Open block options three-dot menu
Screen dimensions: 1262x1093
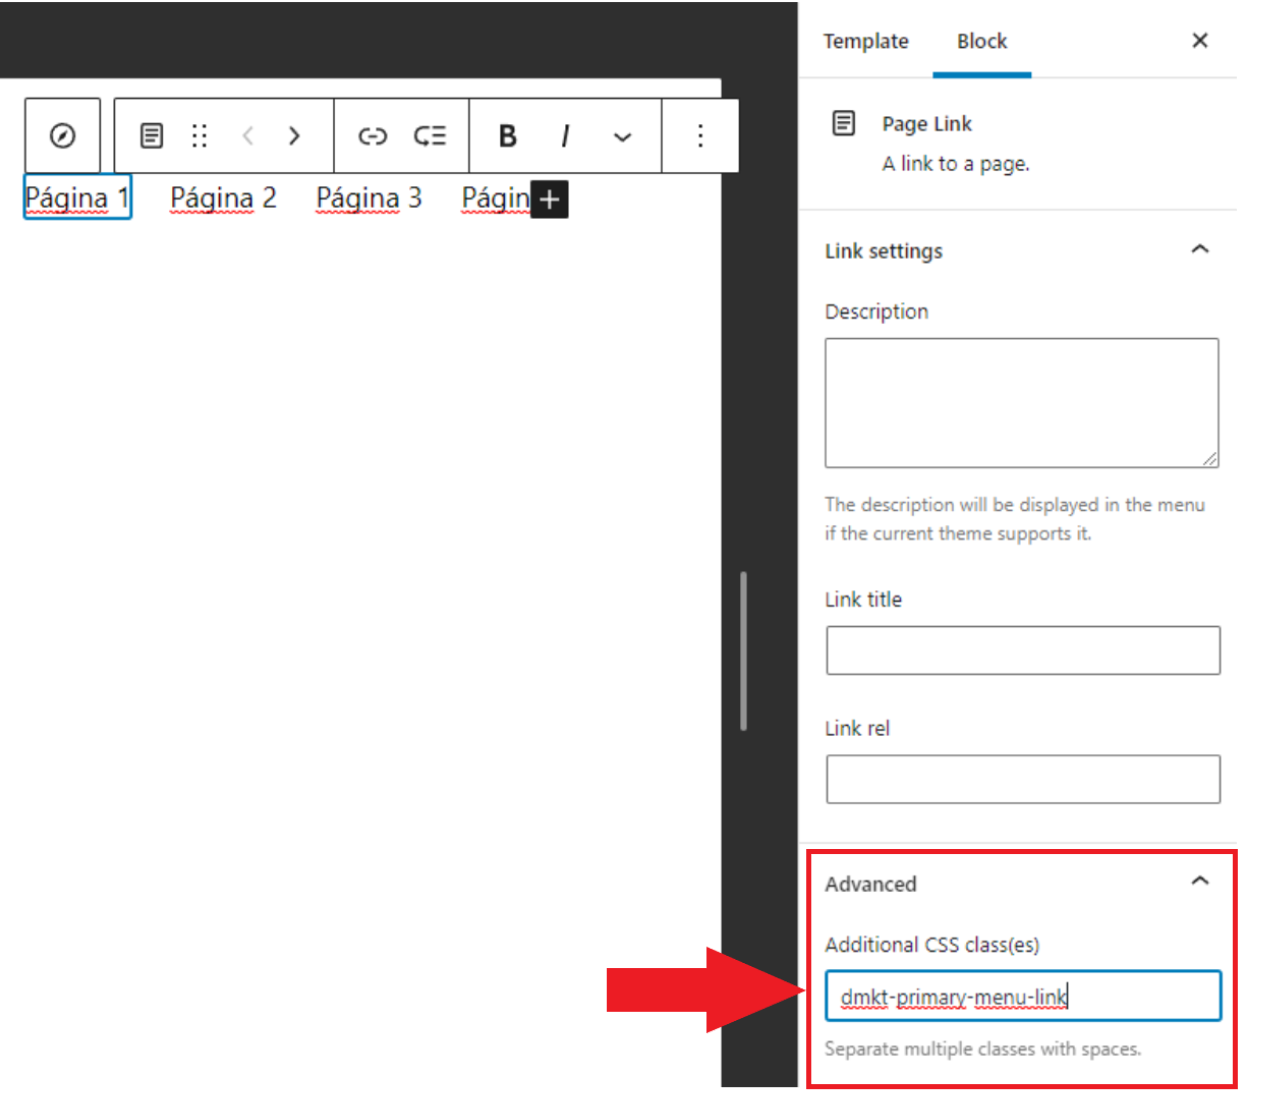pos(700,135)
